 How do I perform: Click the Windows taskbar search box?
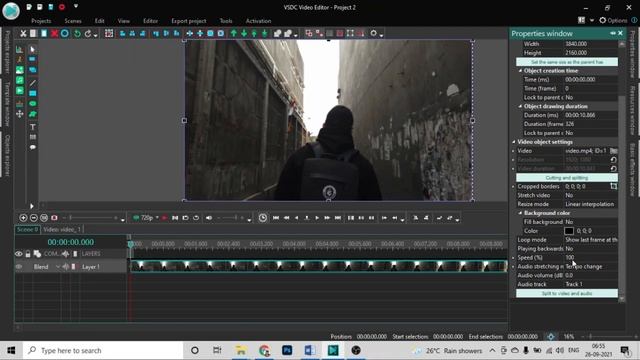pos(103,351)
